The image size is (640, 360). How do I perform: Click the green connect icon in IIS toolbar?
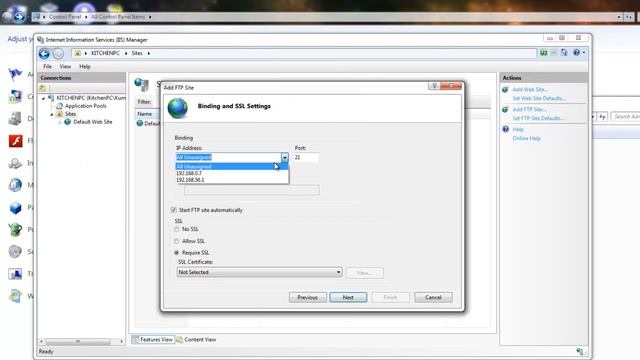pyautogui.click(x=543, y=53)
